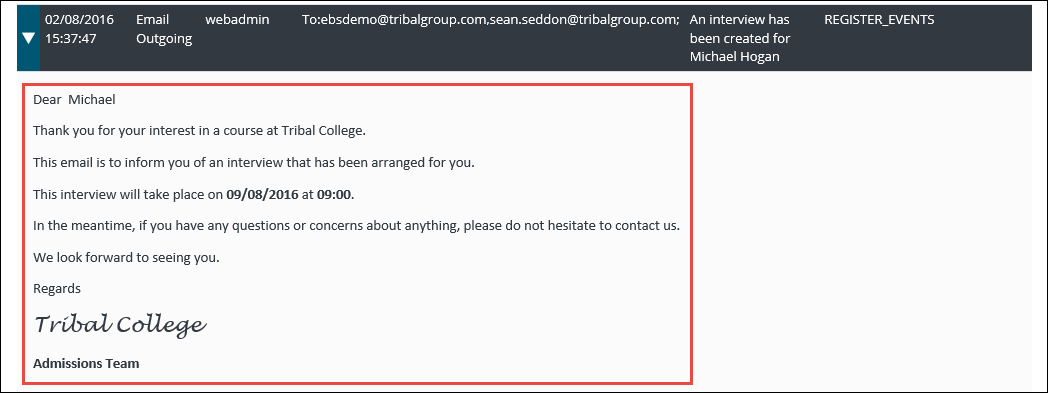Click the Email Outgoing type cell

(x=164, y=29)
